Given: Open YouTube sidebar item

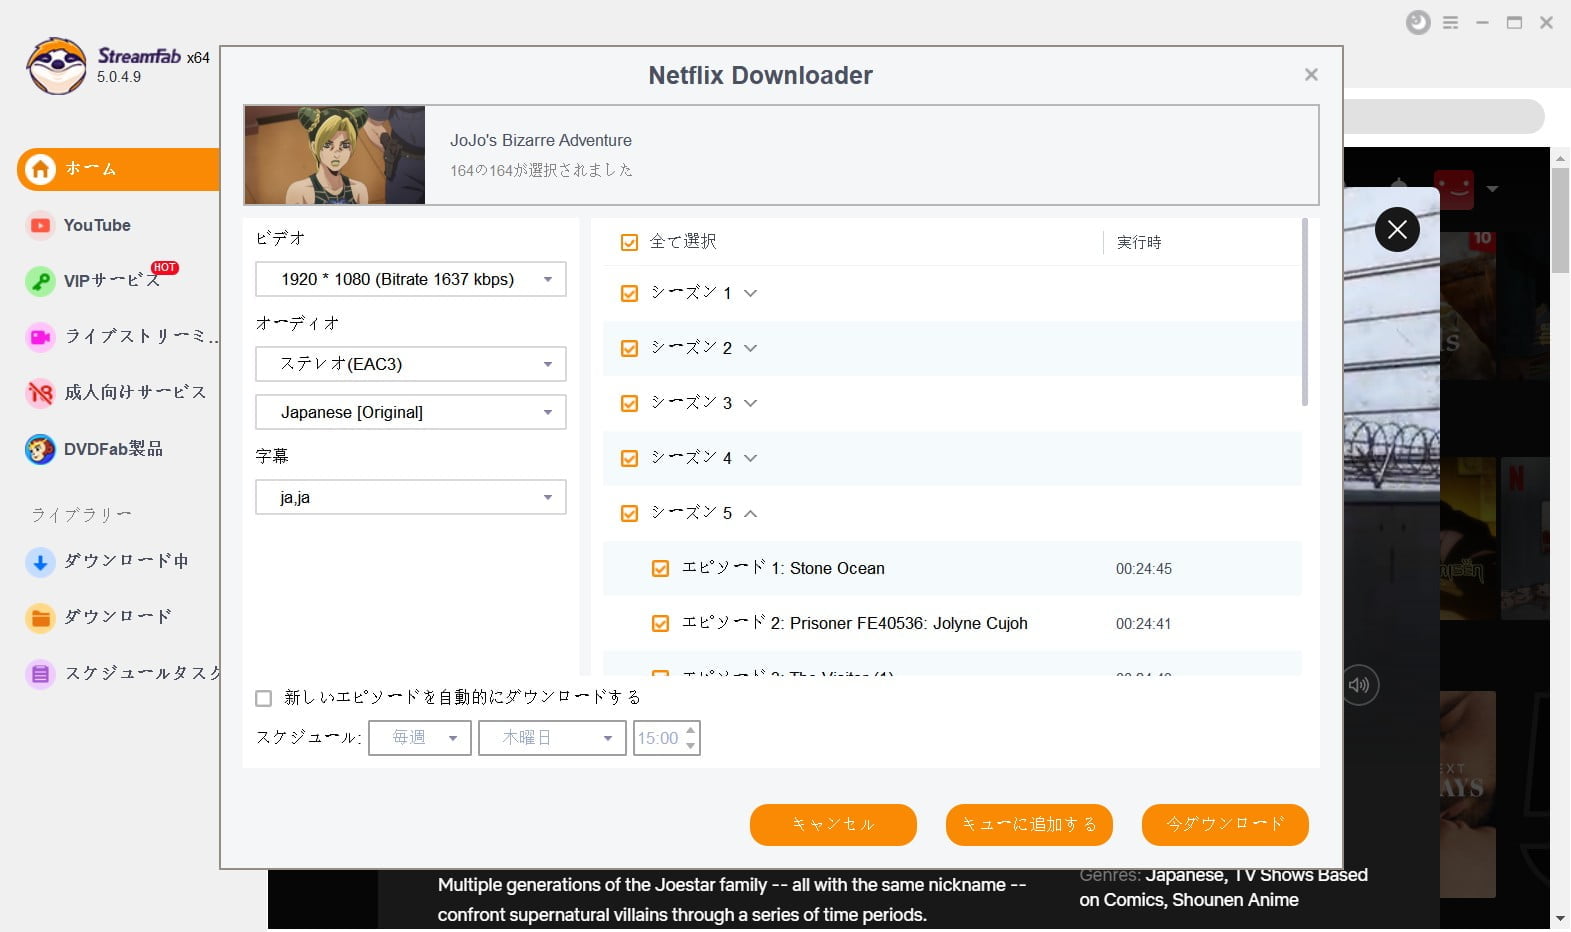Looking at the screenshot, I should [x=97, y=225].
